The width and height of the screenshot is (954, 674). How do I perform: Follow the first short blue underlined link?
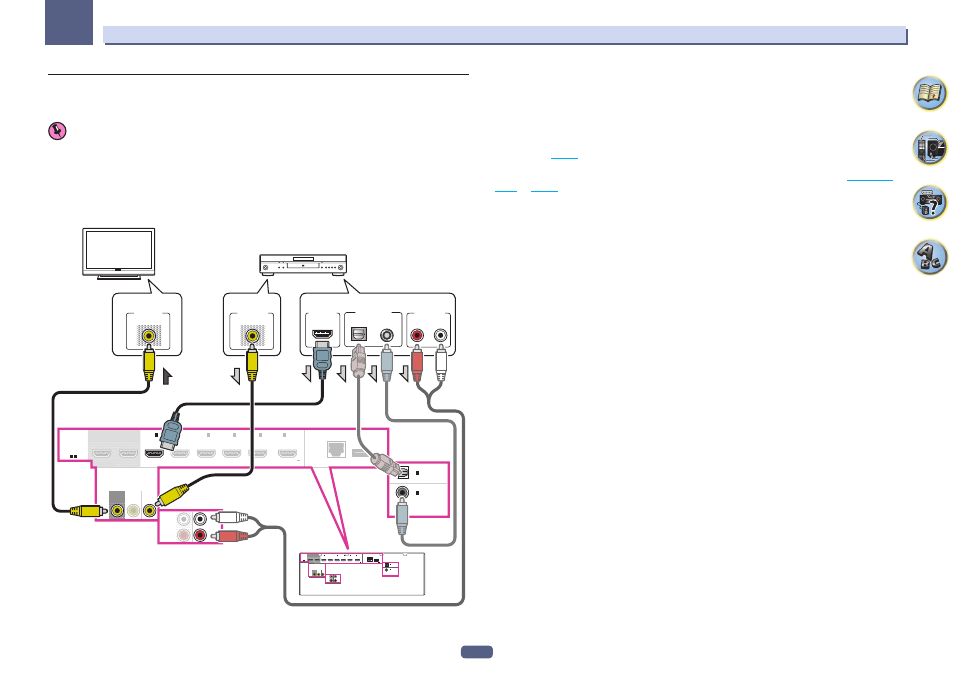(564, 157)
